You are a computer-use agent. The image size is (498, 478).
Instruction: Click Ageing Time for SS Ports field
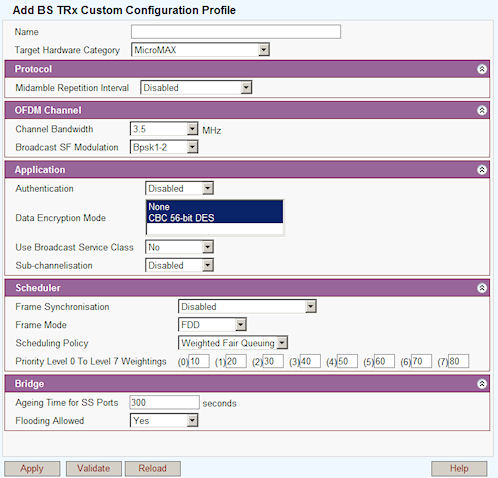coord(164,402)
